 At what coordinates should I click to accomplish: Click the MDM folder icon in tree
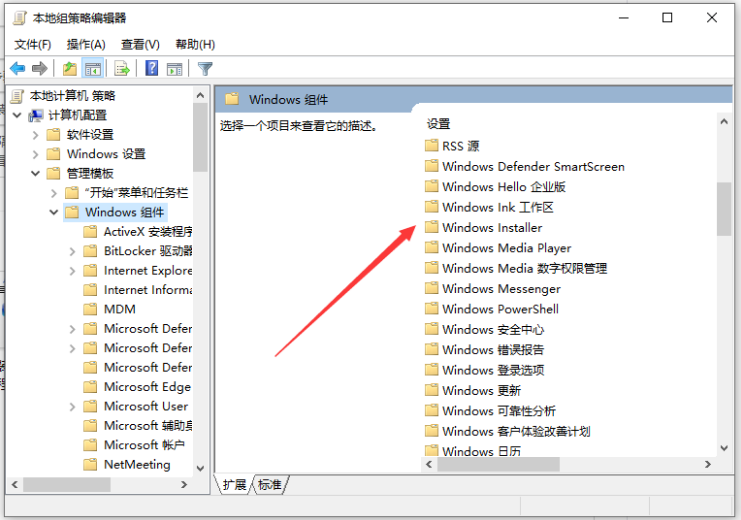point(90,309)
